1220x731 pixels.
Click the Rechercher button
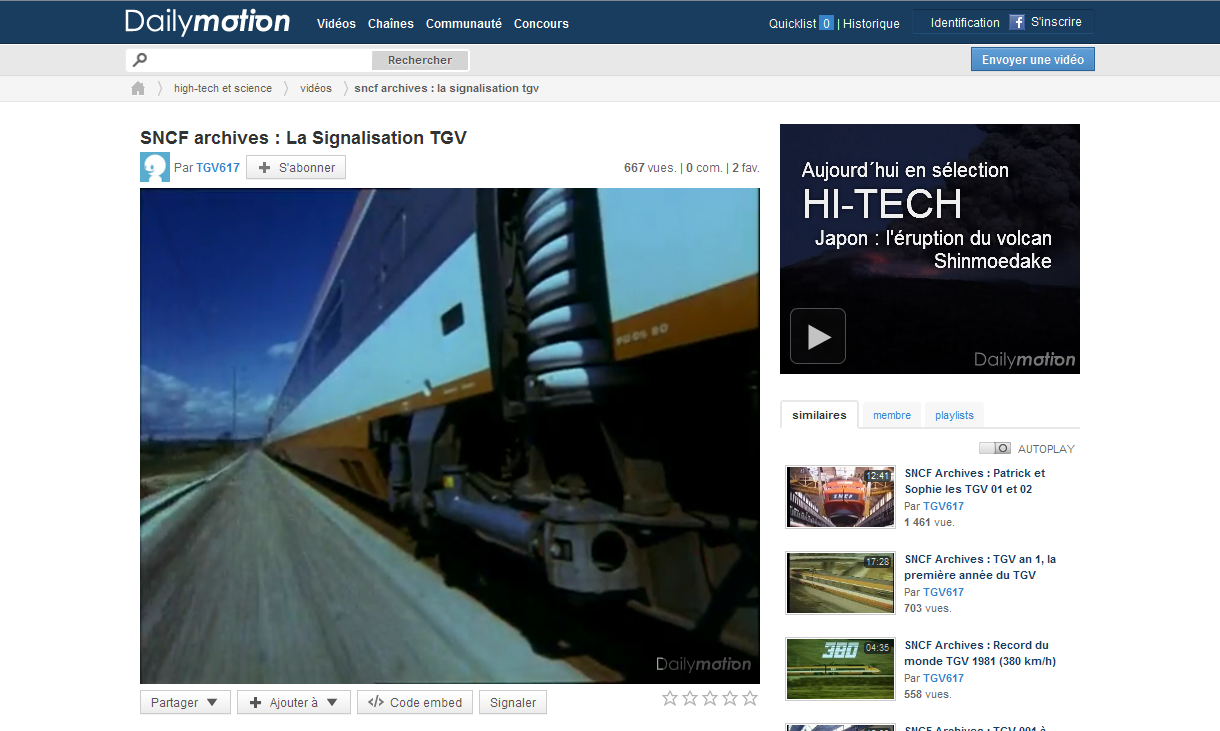point(420,60)
